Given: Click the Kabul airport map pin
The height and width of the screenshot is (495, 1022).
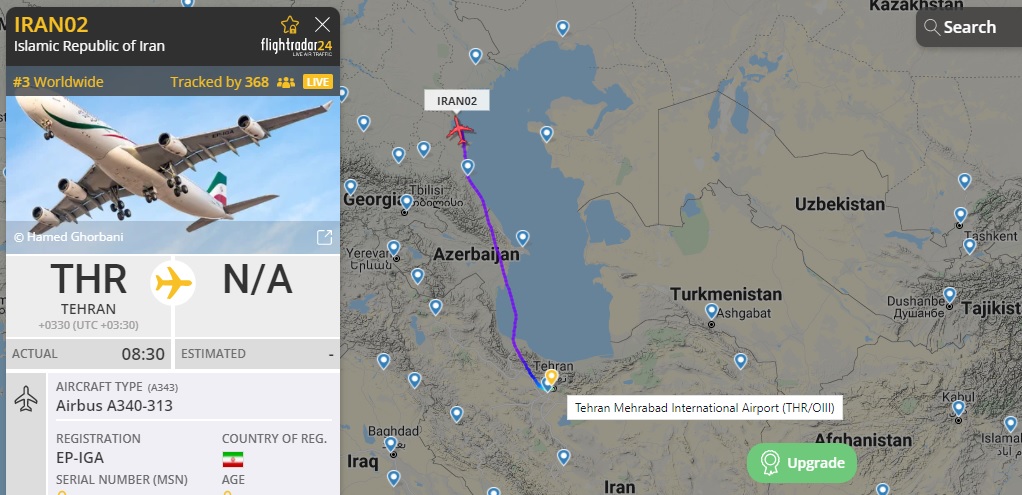Looking at the screenshot, I should click(x=958, y=408).
